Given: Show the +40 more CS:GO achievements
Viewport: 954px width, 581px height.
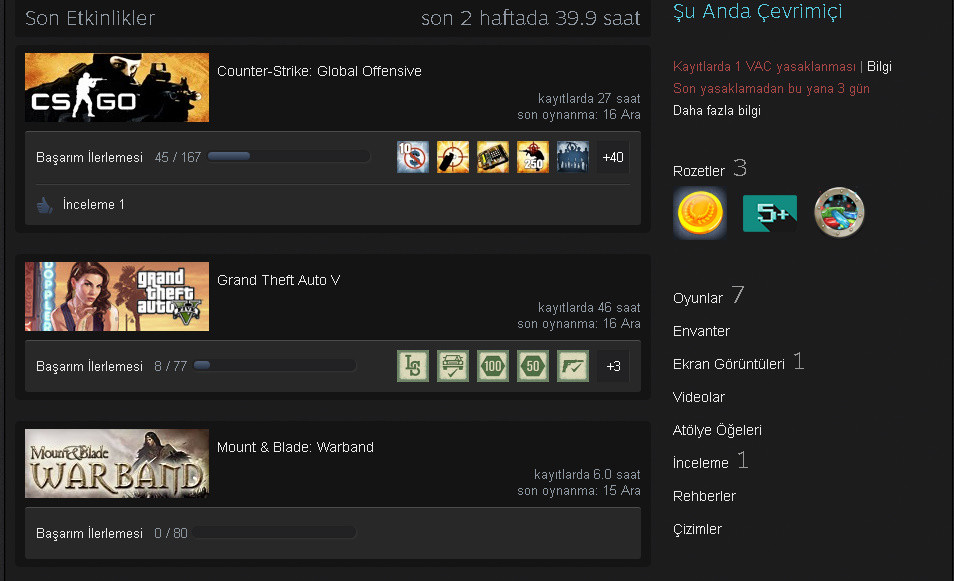Looking at the screenshot, I should coord(613,157).
